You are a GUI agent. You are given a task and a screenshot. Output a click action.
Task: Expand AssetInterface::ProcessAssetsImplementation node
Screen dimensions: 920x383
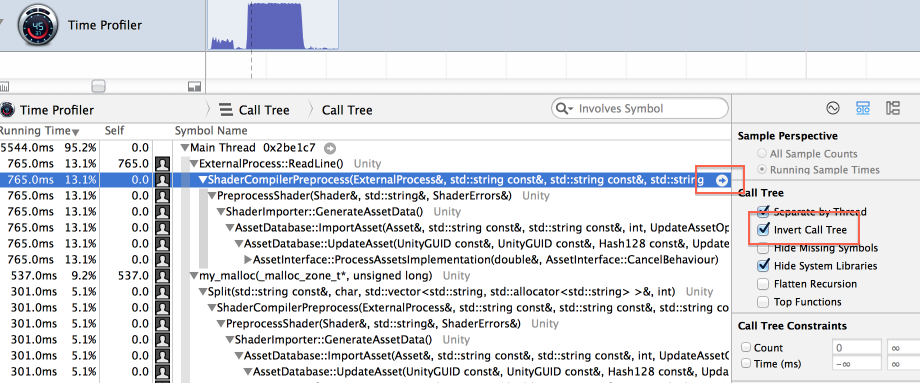tap(248, 259)
